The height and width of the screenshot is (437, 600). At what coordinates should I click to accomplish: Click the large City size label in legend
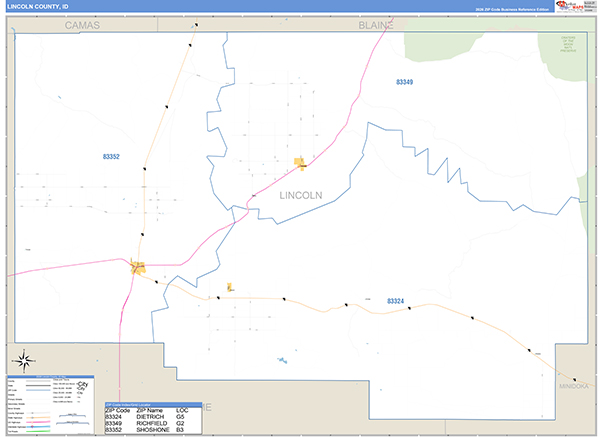click(x=83, y=384)
